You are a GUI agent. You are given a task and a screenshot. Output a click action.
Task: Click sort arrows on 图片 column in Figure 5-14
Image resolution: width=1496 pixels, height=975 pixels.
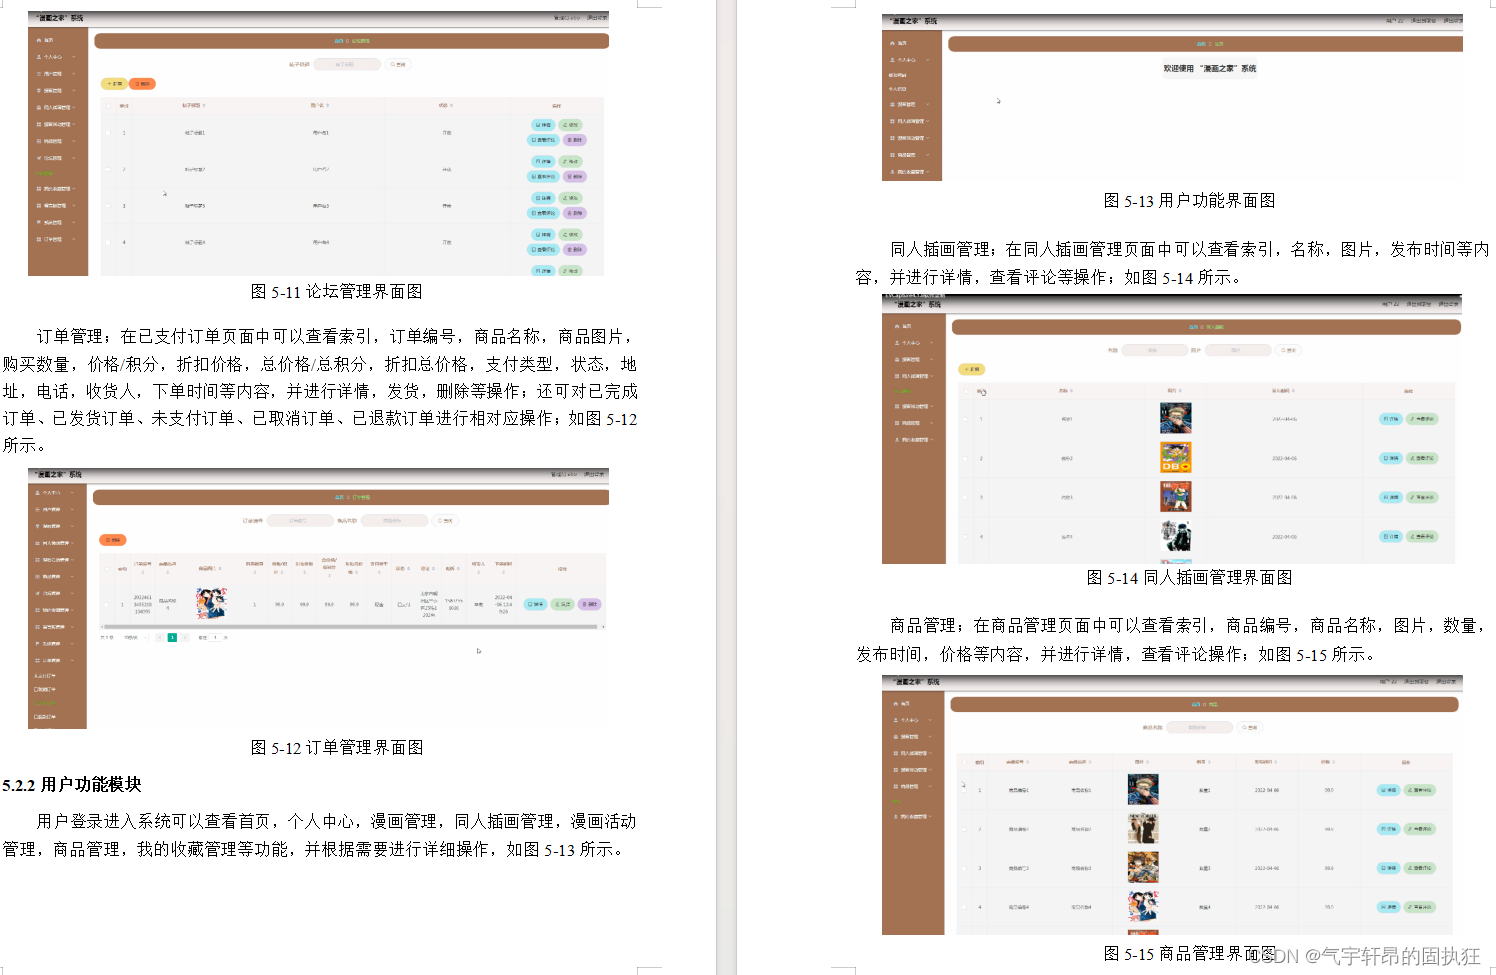click(1180, 391)
